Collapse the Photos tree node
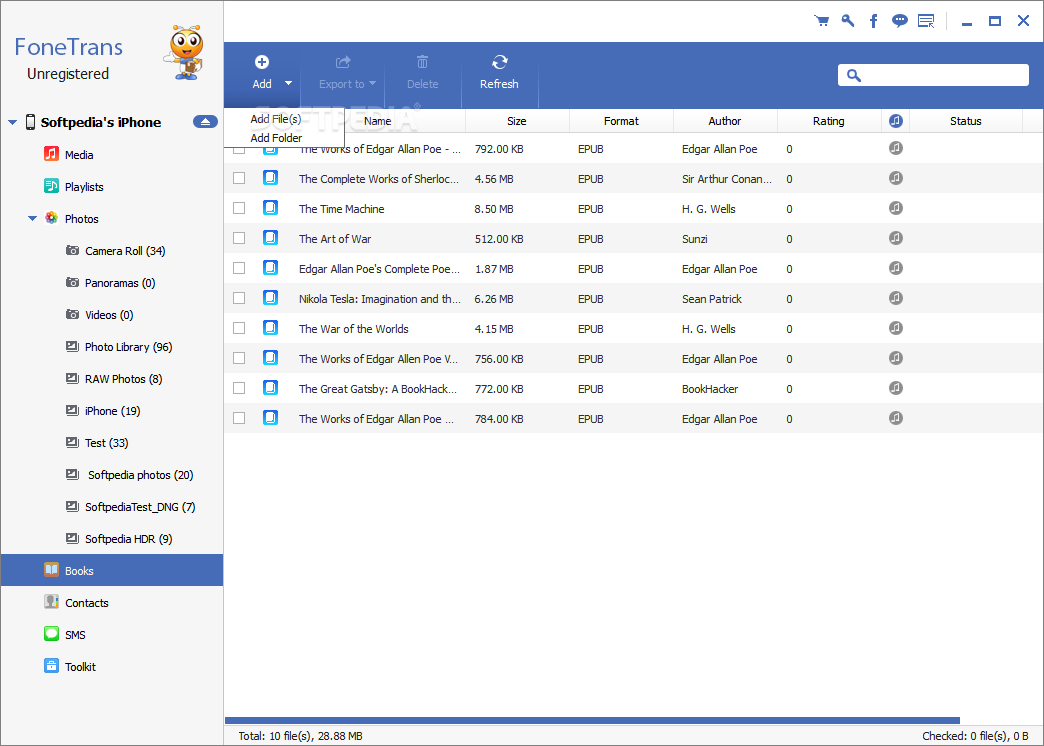 (32, 218)
